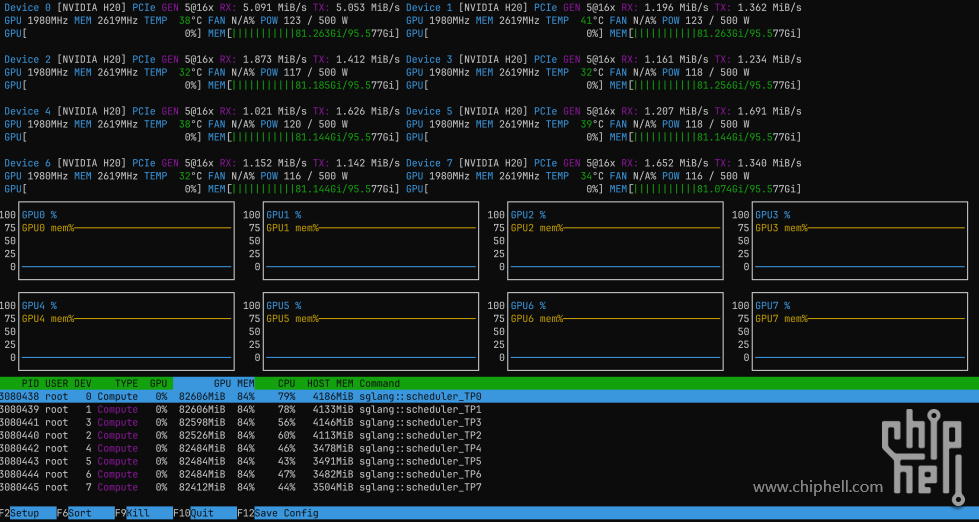Screen dimensions: 979x522
Task: Click the GPU2 % chart legend
Action: 529,215
